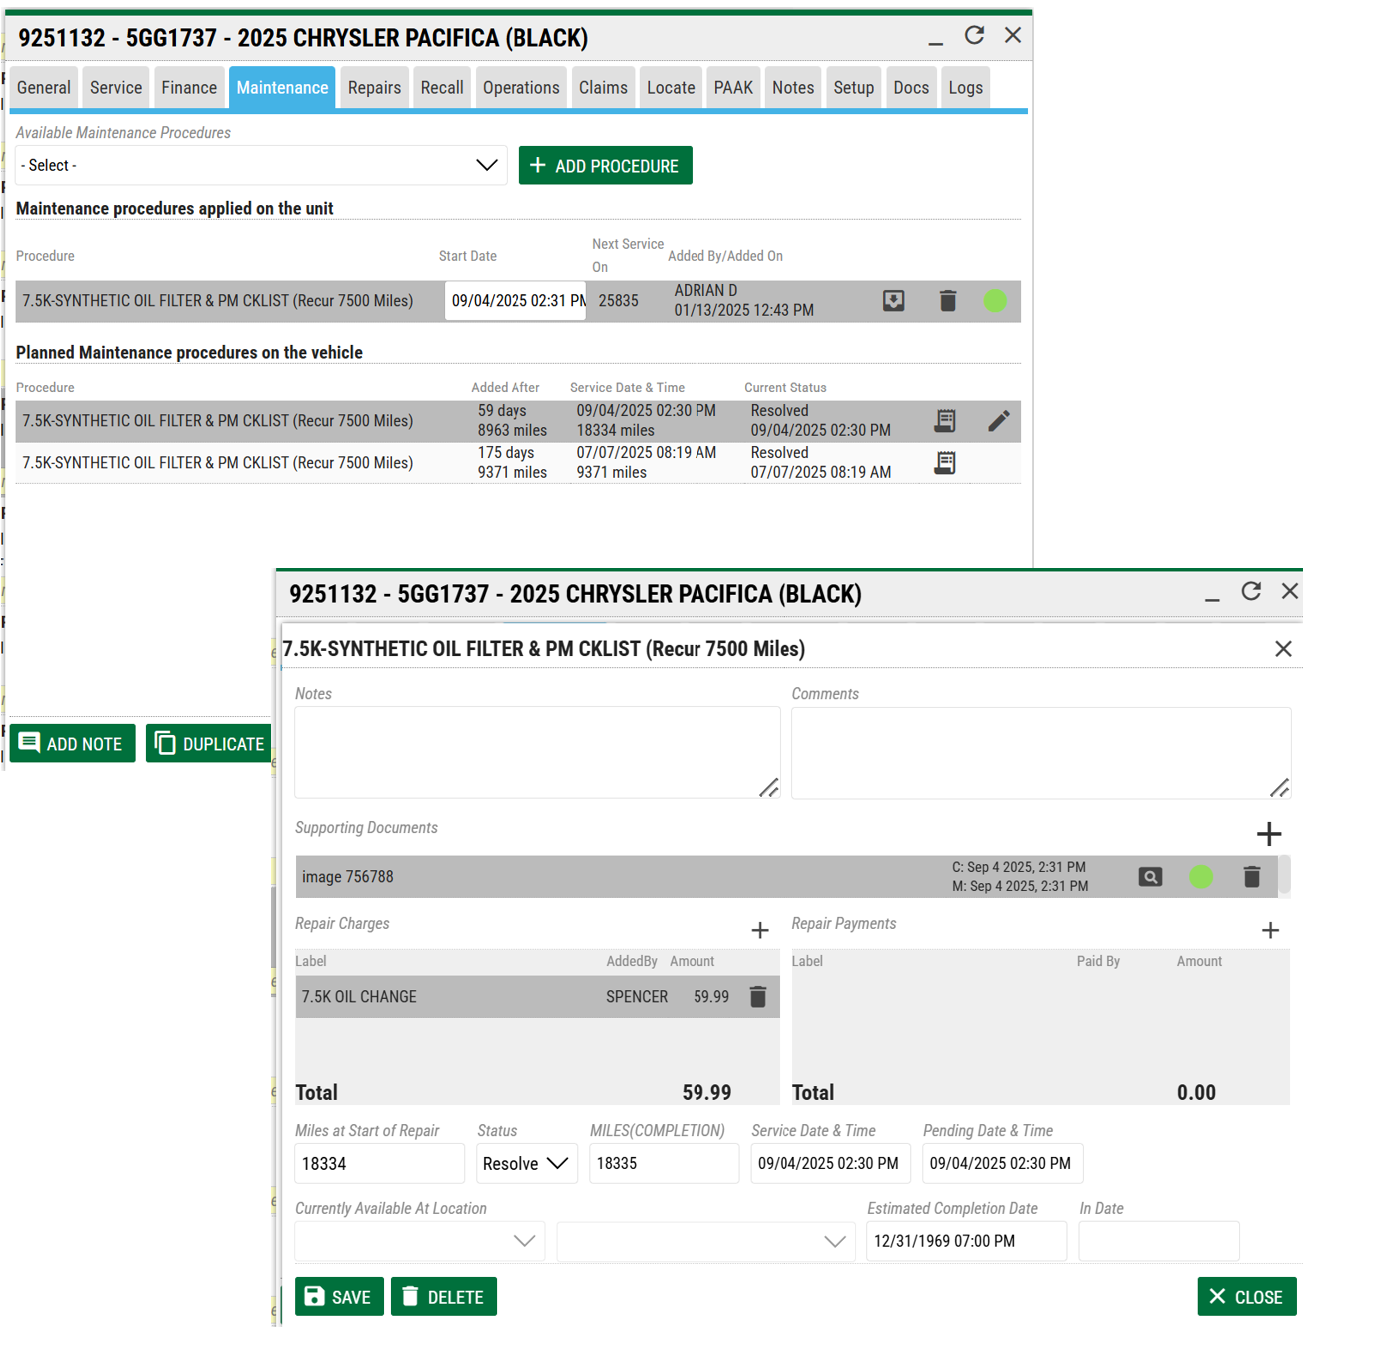Click the download icon on applied procedure row

[893, 301]
